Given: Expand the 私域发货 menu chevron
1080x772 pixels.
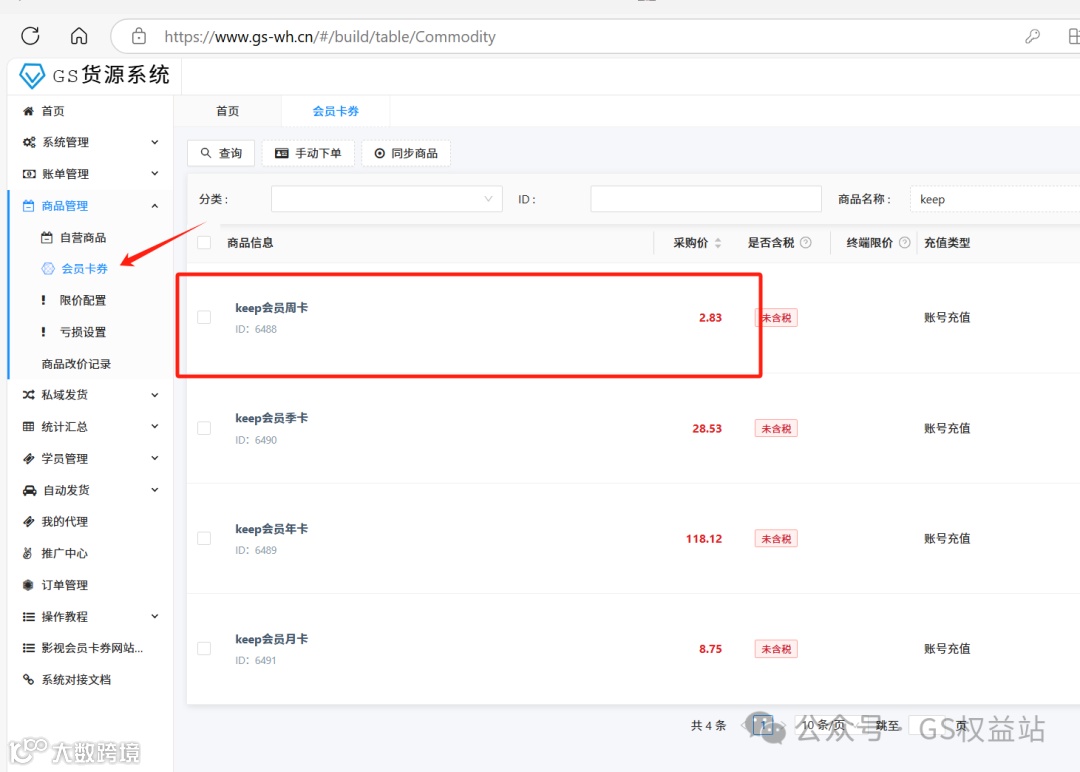Looking at the screenshot, I should pyautogui.click(x=155, y=395).
